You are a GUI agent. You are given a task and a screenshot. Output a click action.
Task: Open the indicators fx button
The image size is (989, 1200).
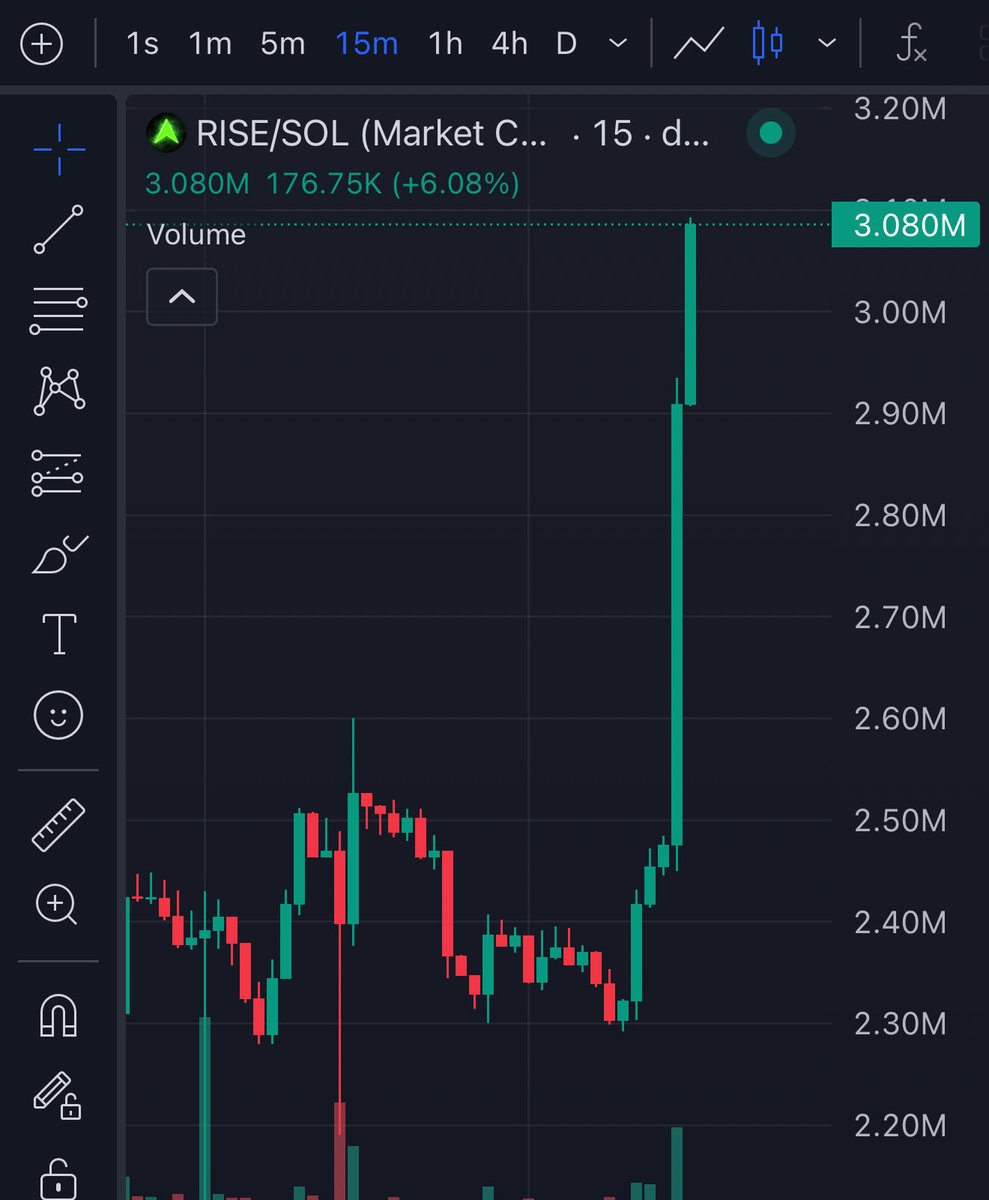click(911, 45)
